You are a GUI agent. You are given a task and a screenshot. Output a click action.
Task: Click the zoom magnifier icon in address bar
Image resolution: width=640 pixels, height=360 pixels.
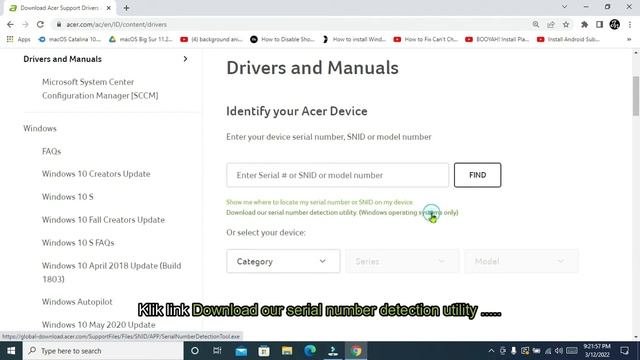pos(536,24)
